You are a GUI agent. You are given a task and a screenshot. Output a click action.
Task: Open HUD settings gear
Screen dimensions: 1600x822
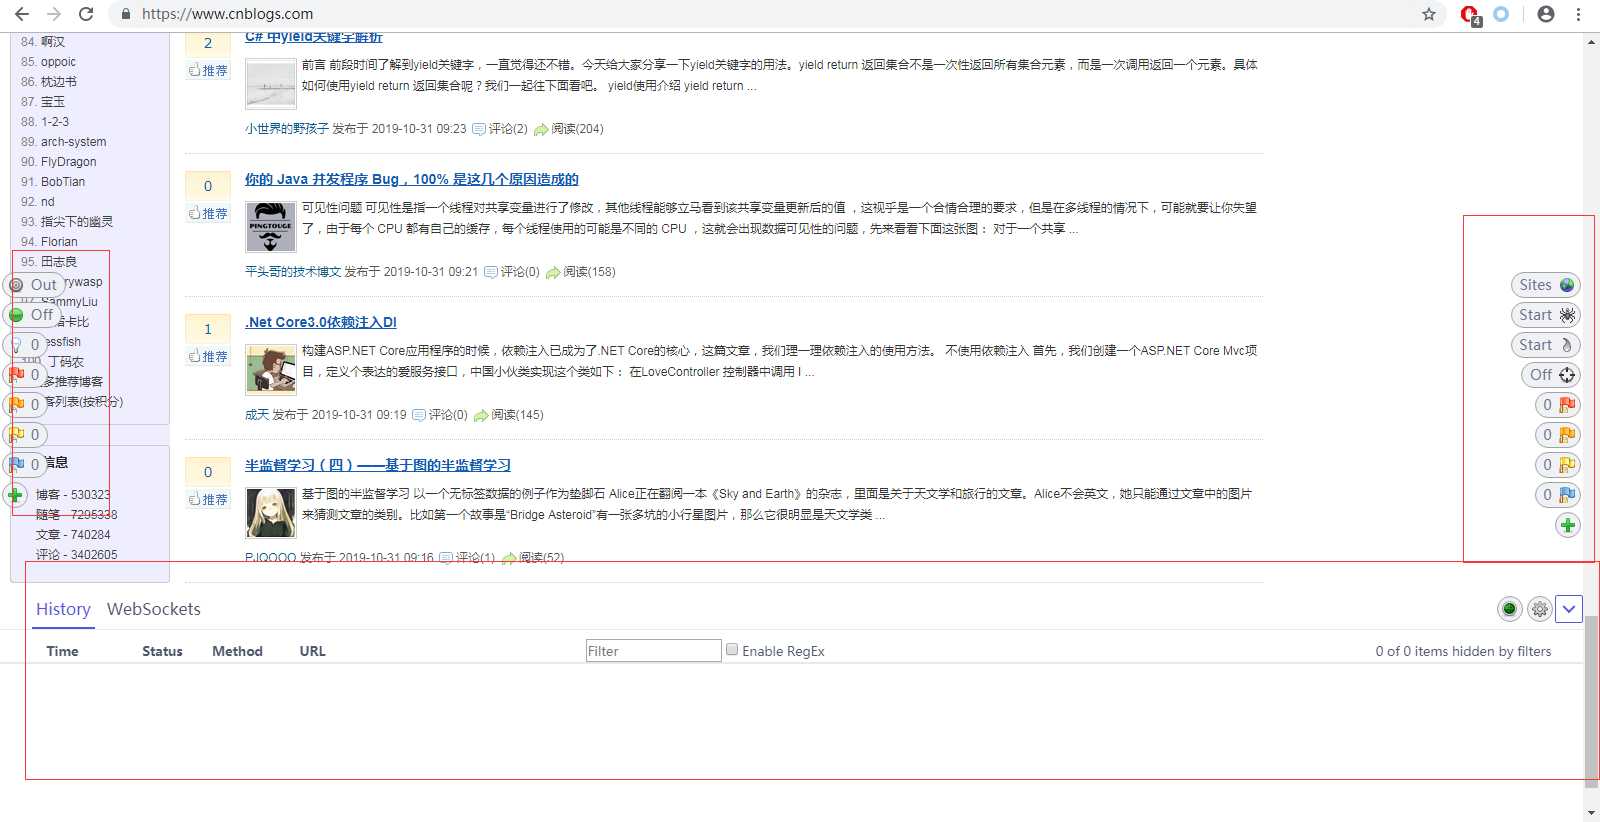[x=1540, y=608]
